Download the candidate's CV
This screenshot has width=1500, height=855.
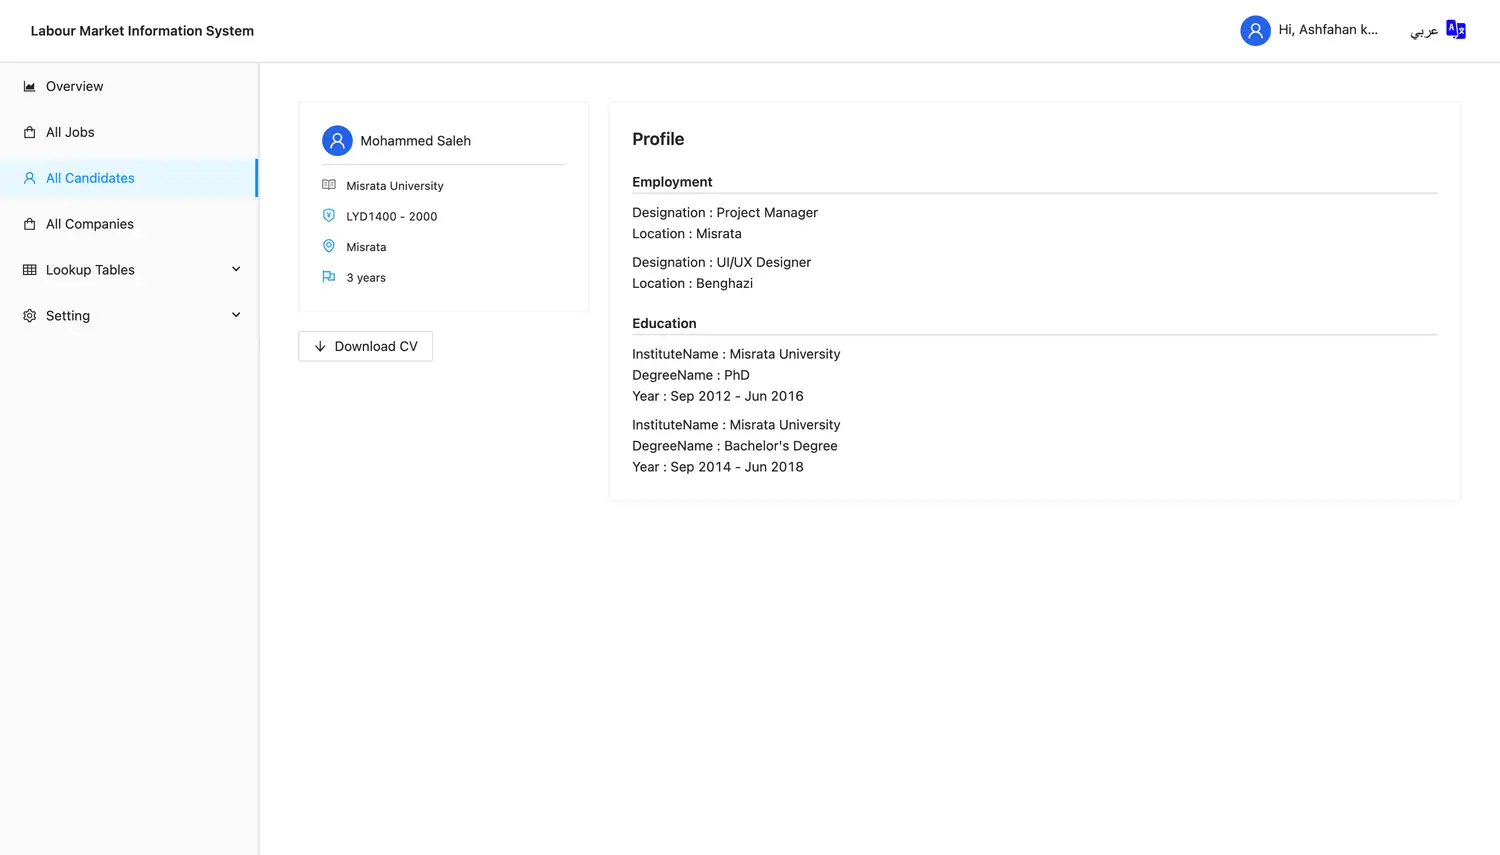click(x=365, y=346)
